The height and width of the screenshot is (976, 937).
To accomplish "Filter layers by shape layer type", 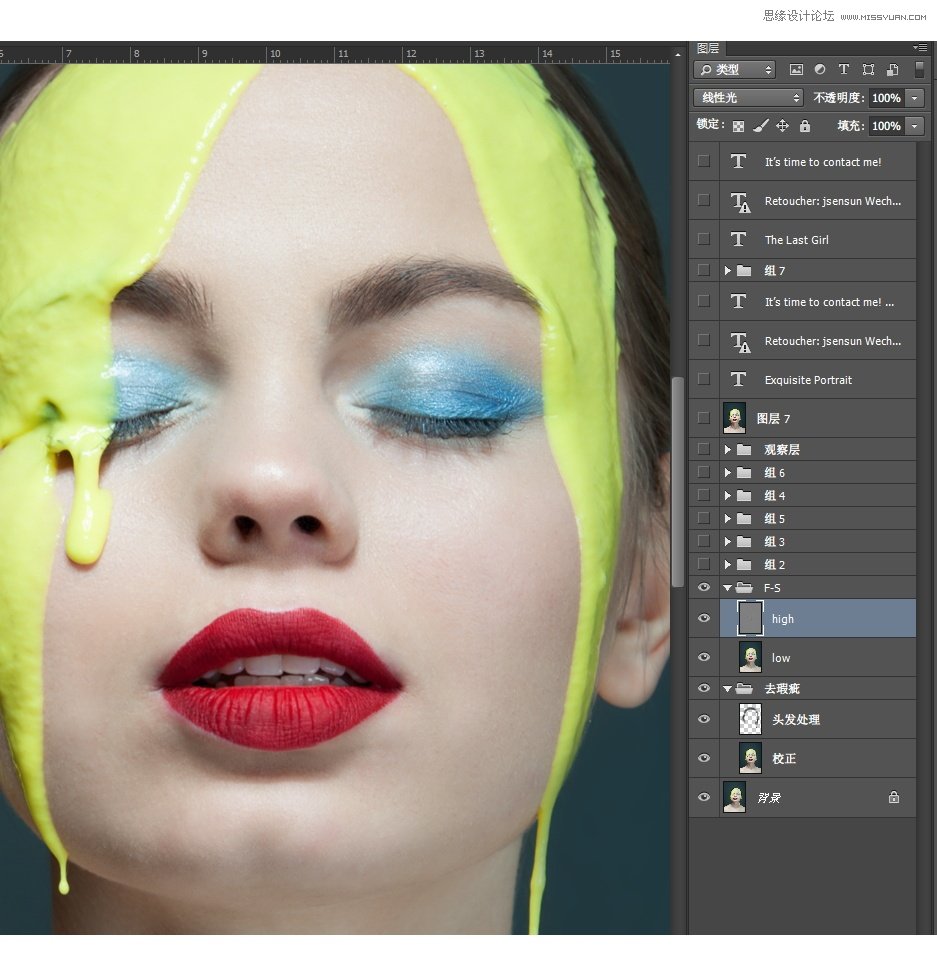I will 867,70.
